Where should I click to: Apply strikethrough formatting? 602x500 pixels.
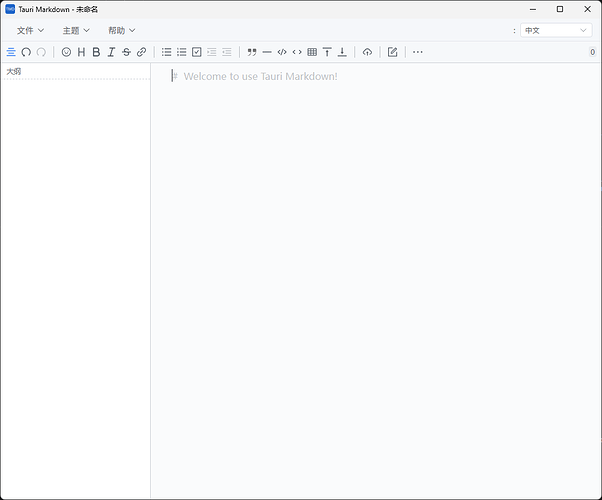click(x=126, y=52)
